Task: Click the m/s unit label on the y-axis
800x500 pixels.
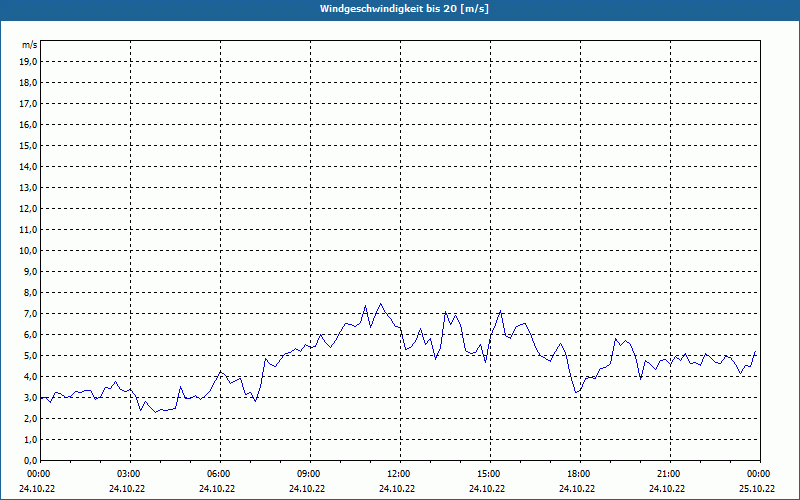Action: pyautogui.click(x=29, y=45)
